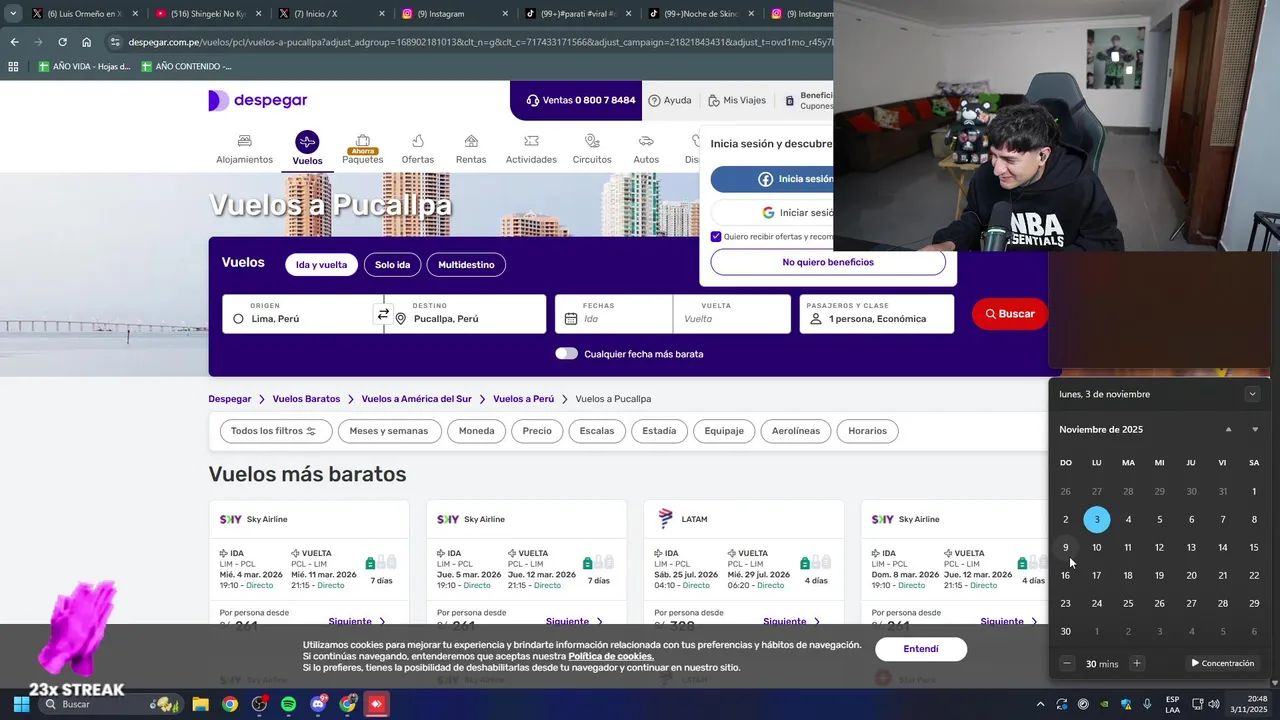
Task: Select 15 November in the calendar
Action: (1253, 547)
